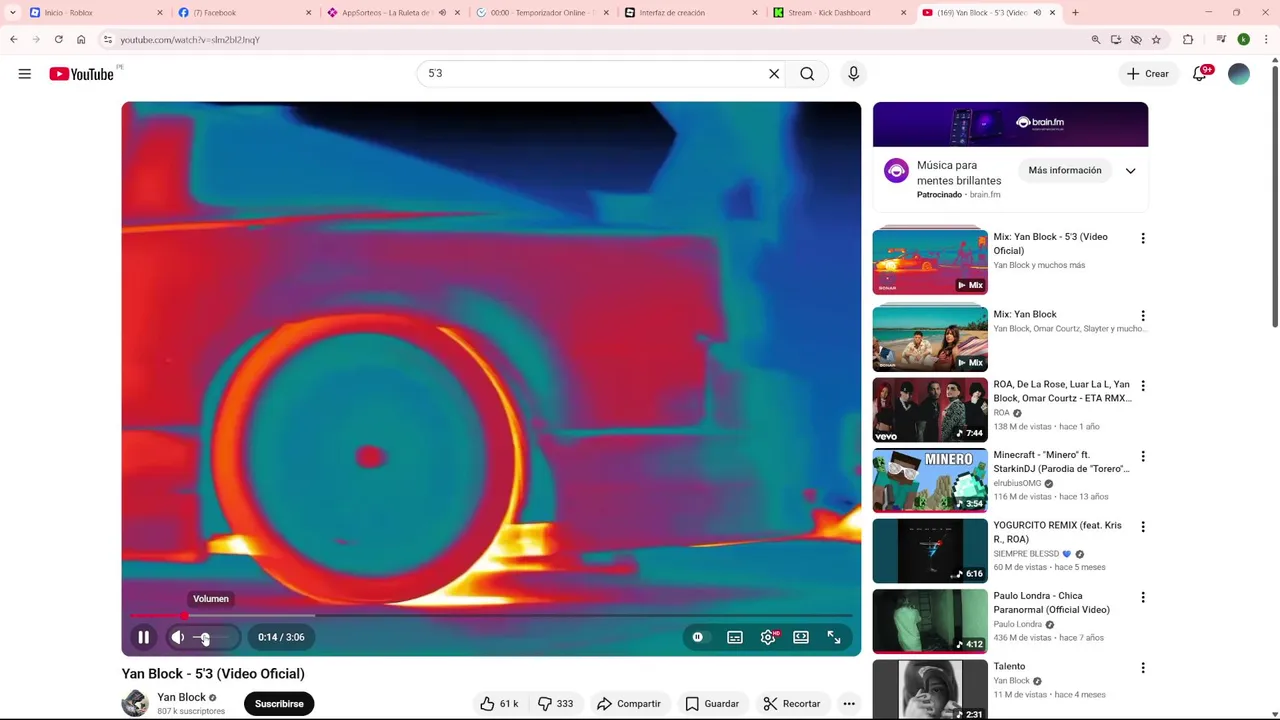
Task: Clear the search box with X
Action: 774,74
